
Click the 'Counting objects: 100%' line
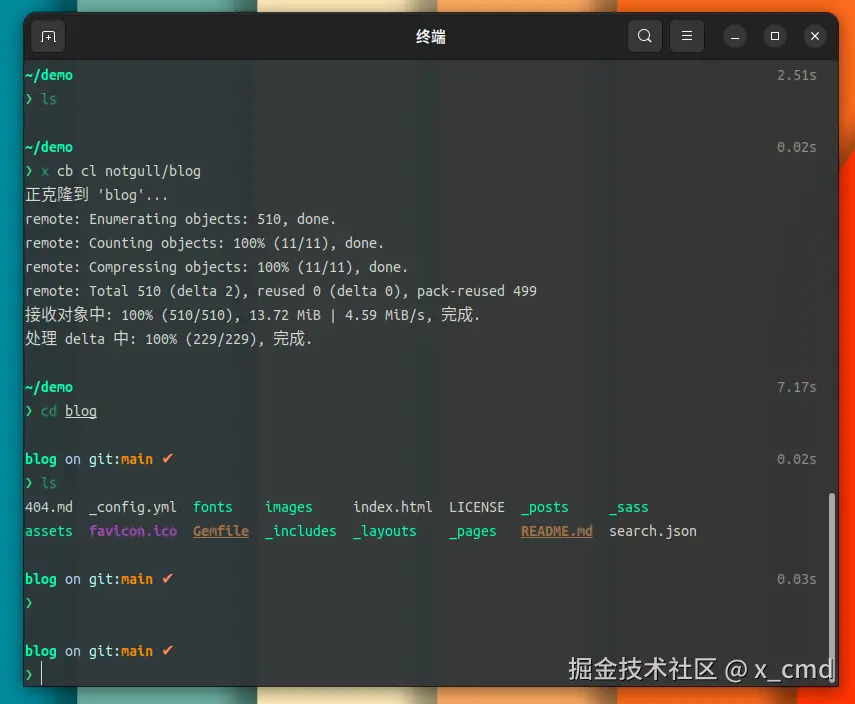click(x=204, y=243)
